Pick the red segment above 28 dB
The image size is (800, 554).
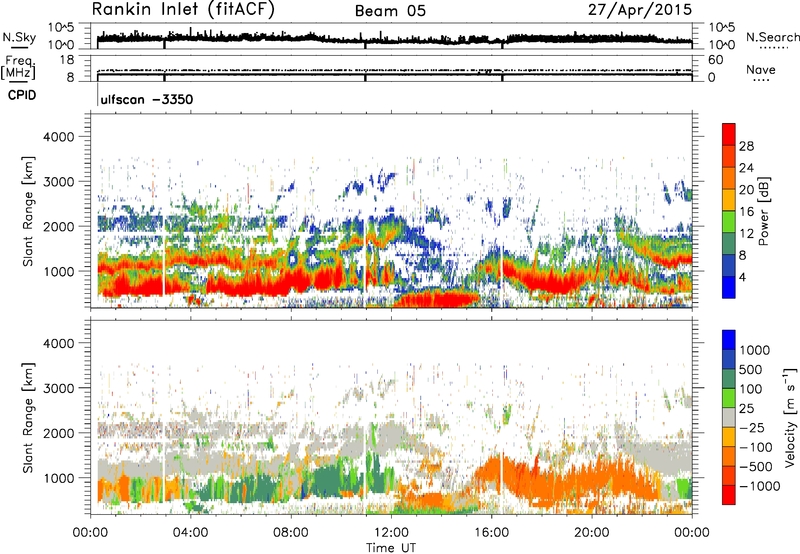click(x=729, y=135)
